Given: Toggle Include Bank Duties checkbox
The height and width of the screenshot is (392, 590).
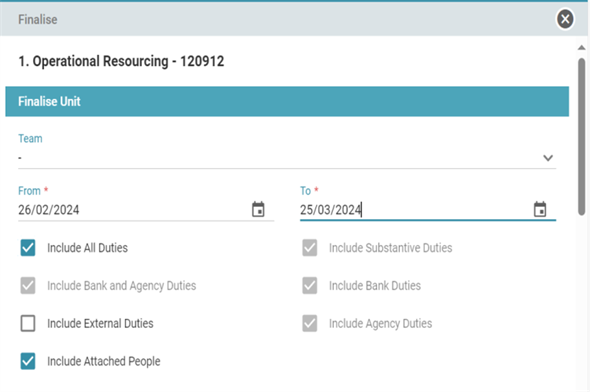Looking at the screenshot, I should point(310,286).
